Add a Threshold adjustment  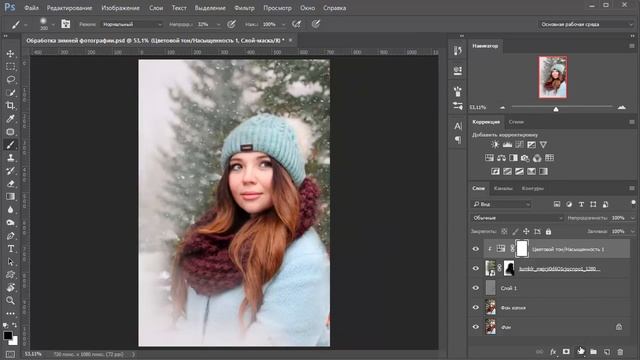(x=519, y=171)
